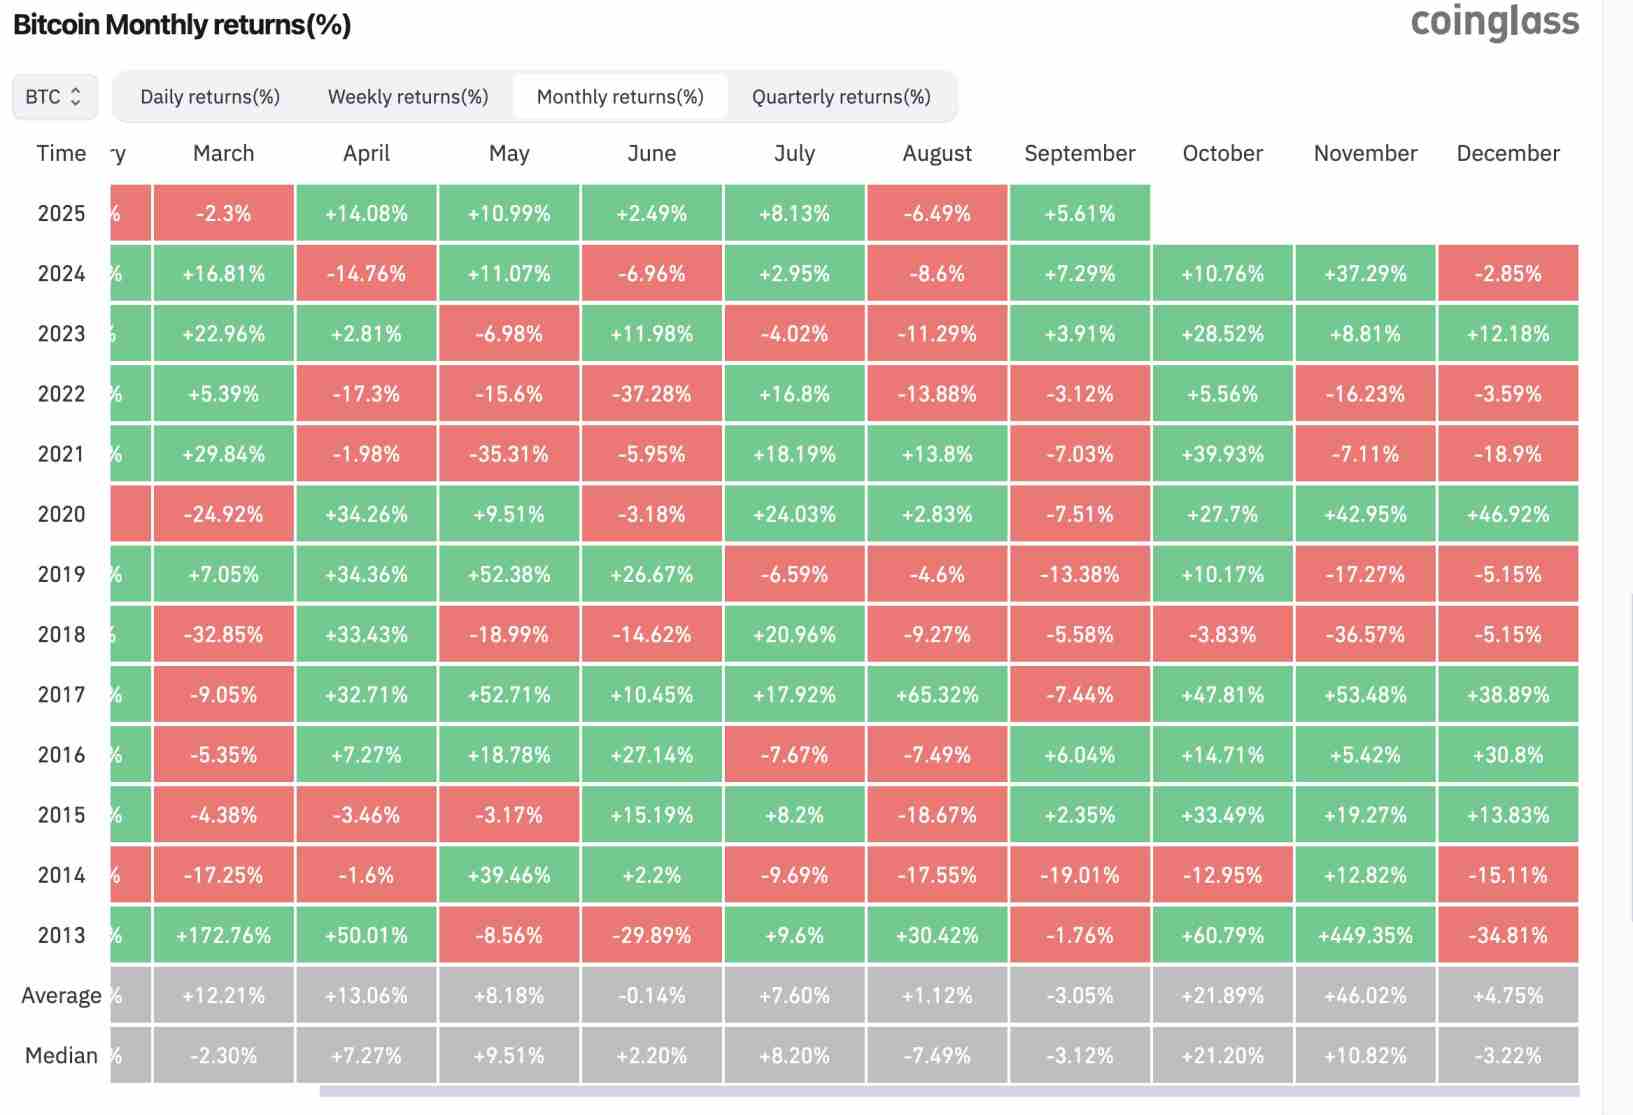Click the September column header
Image resolution: width=1633 pixels, height=1115 pixels.
(1080, 153)
